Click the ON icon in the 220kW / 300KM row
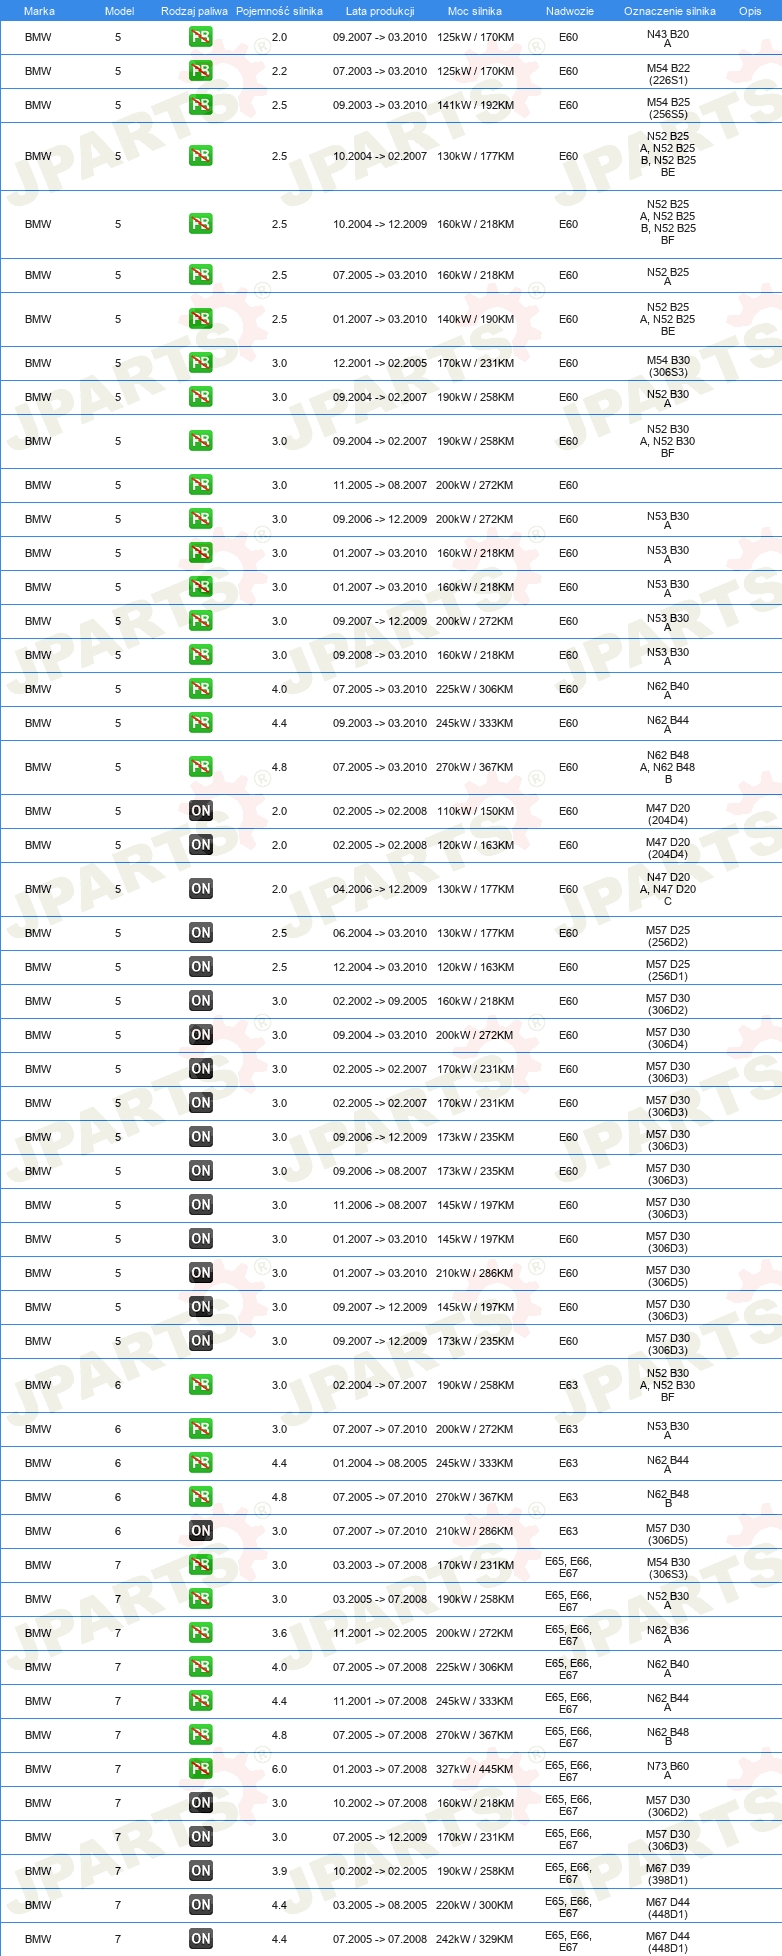The height and width of the screenshot is (1956, 782). pyautogui.click(x=201, y=1905)
